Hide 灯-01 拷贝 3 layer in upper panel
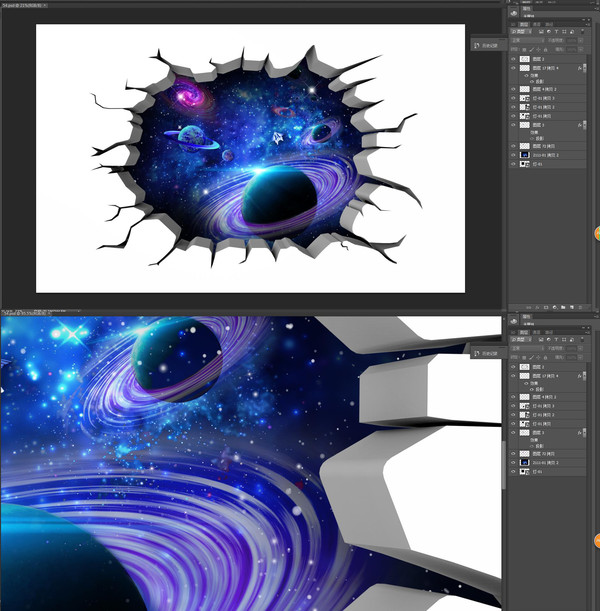The image size is (600, 611). (x=513, y=98)
